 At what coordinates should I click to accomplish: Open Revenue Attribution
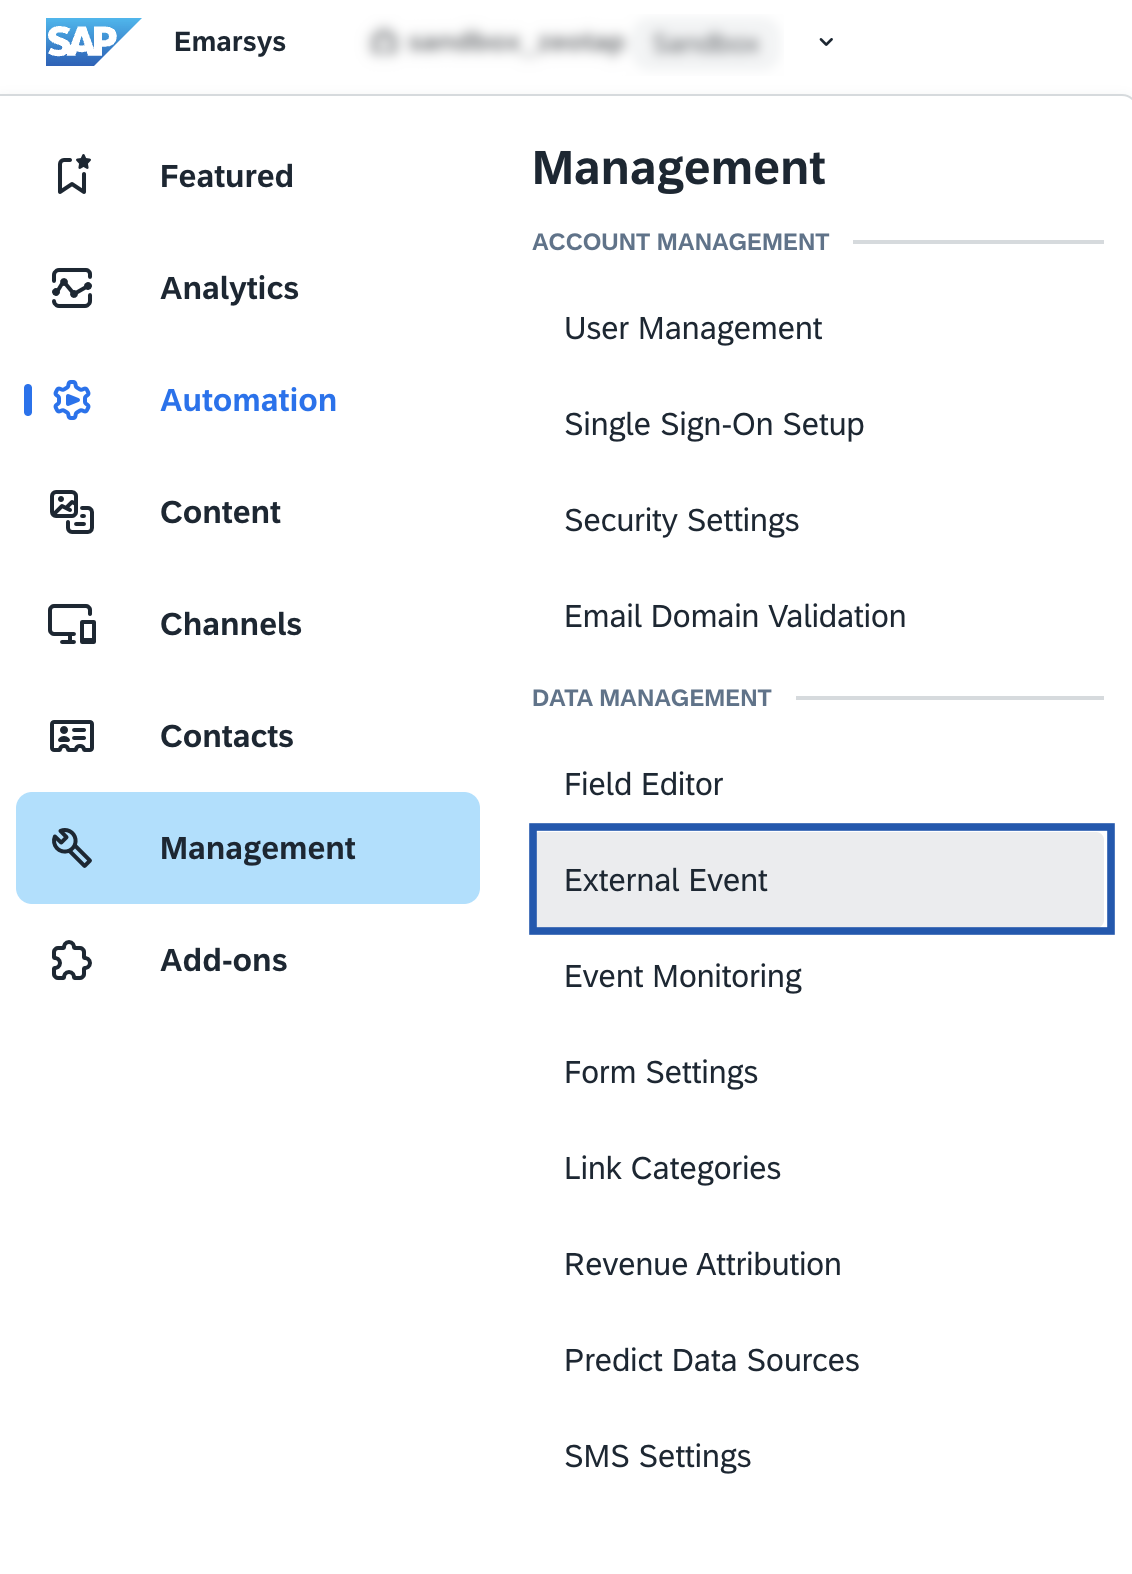coord(703,1264)
